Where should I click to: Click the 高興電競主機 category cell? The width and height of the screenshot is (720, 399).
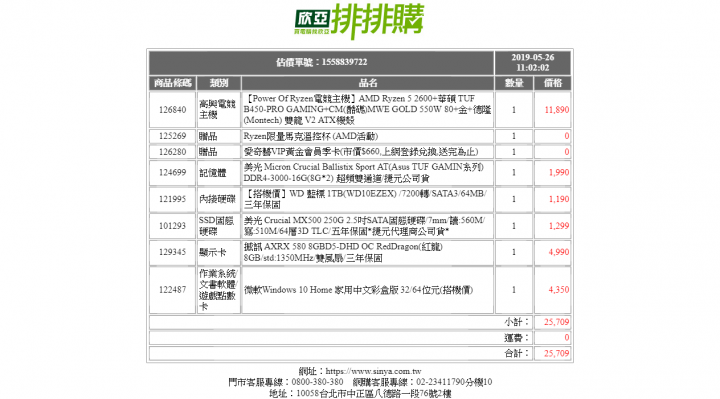(x=219, y=110)
